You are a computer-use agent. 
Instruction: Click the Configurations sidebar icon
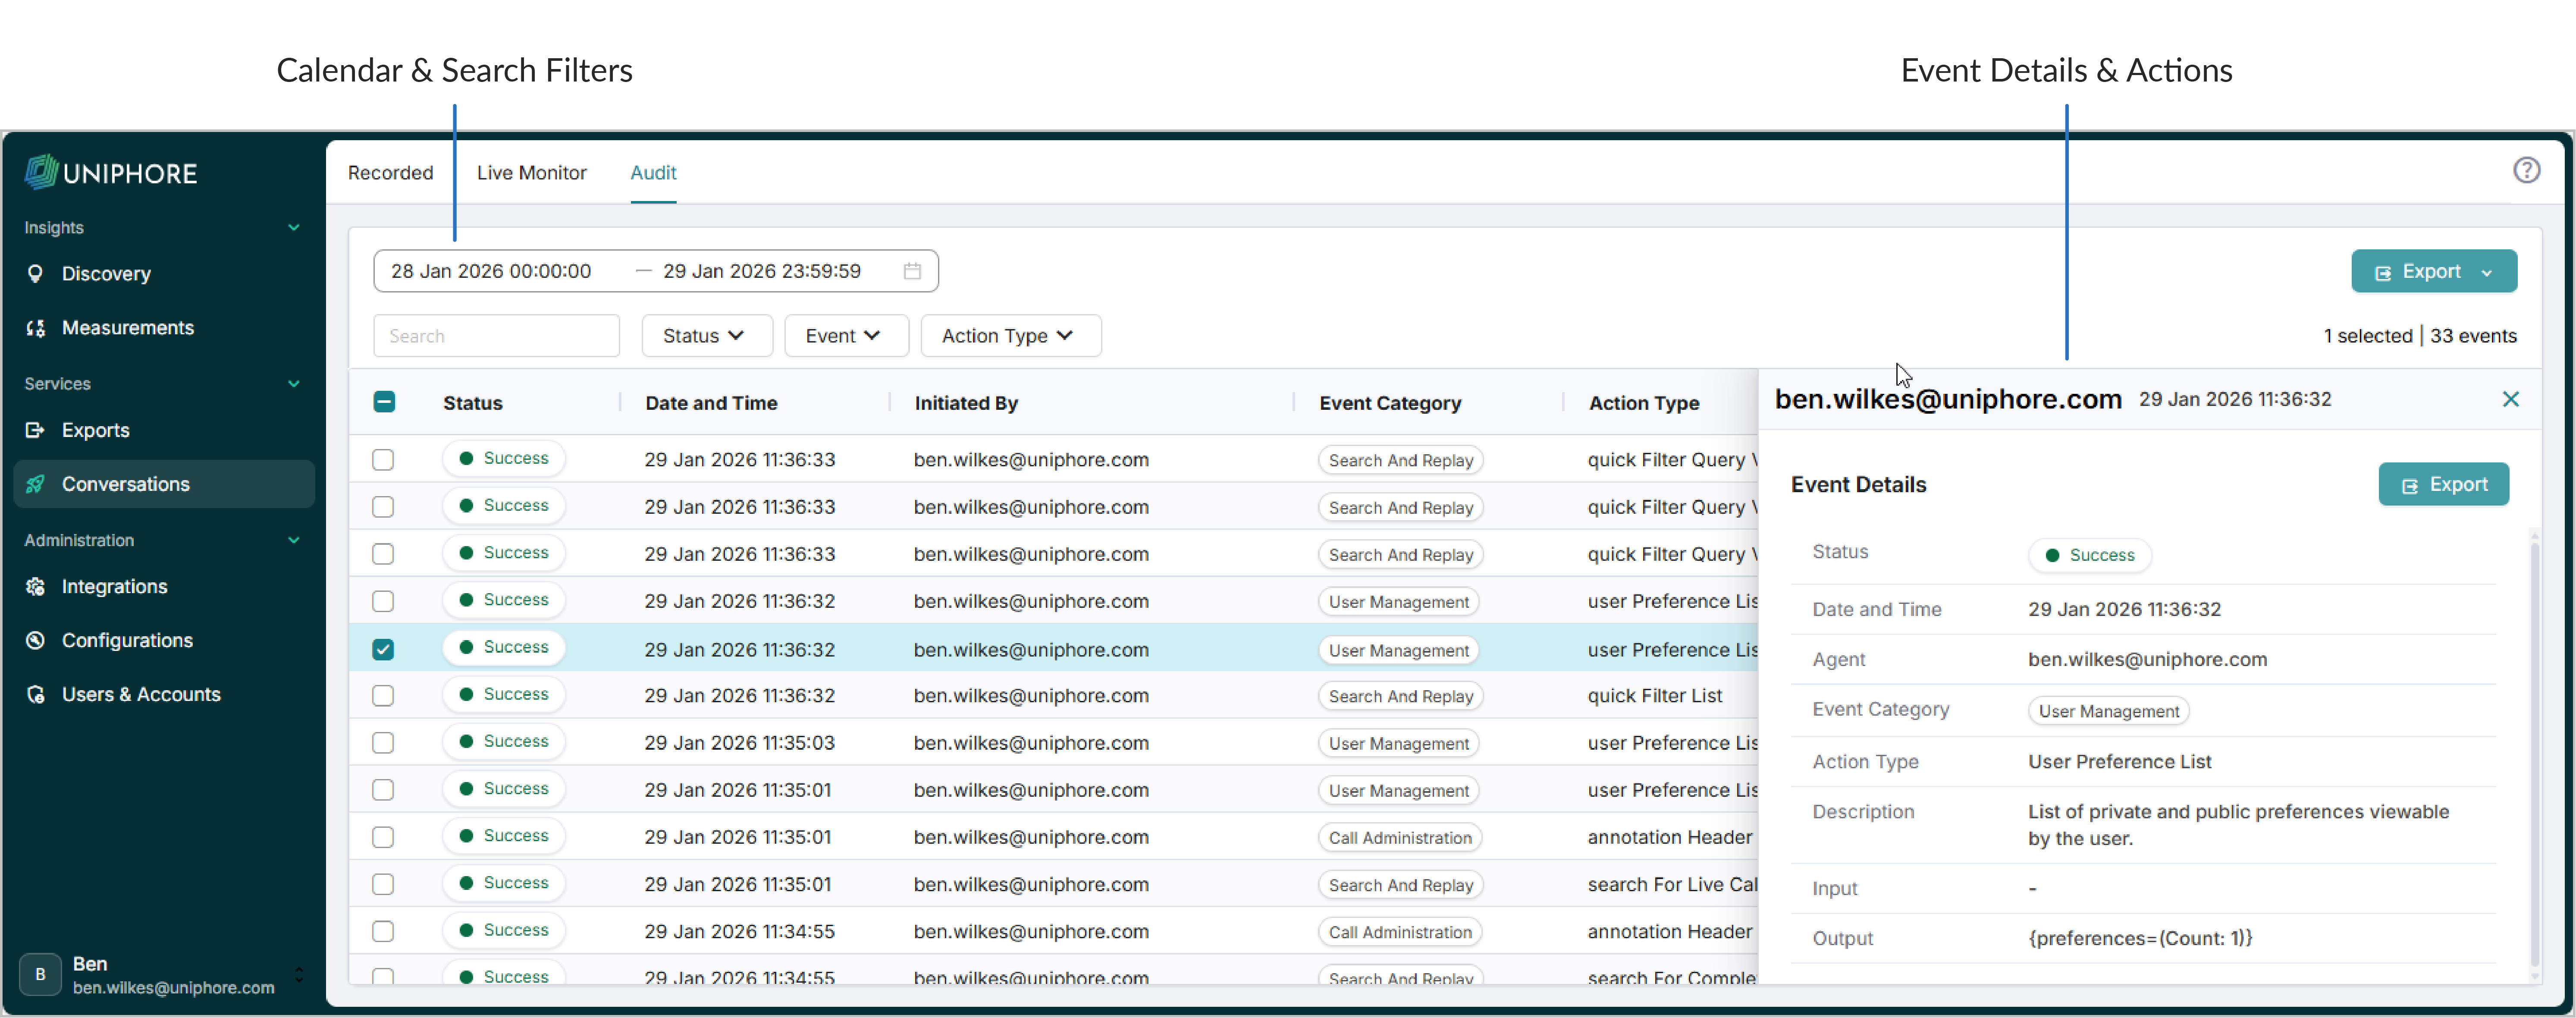36,641
